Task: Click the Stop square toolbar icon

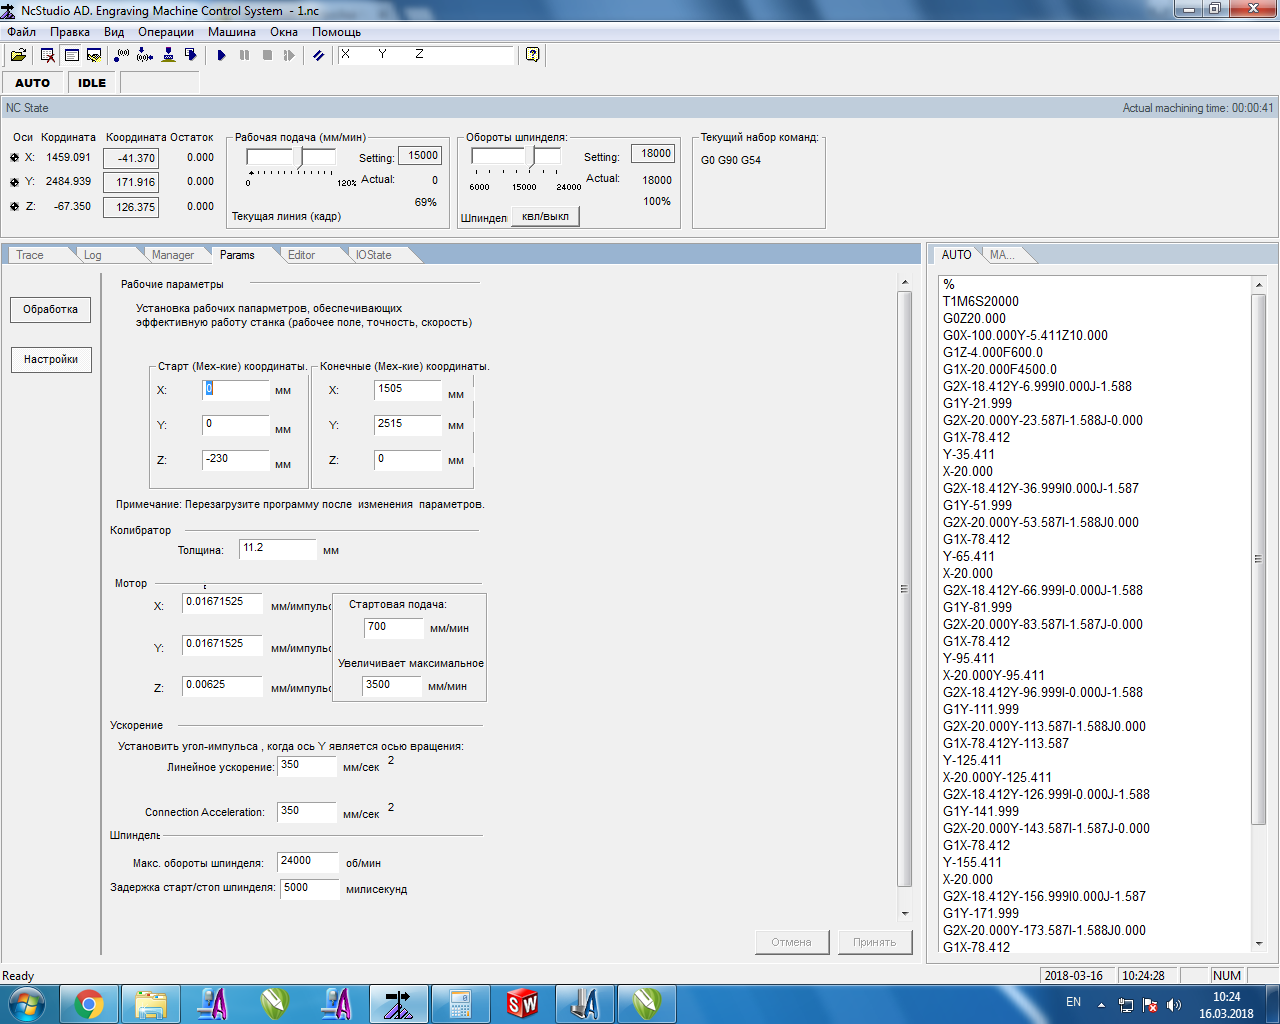Action: tap(267, 55)
